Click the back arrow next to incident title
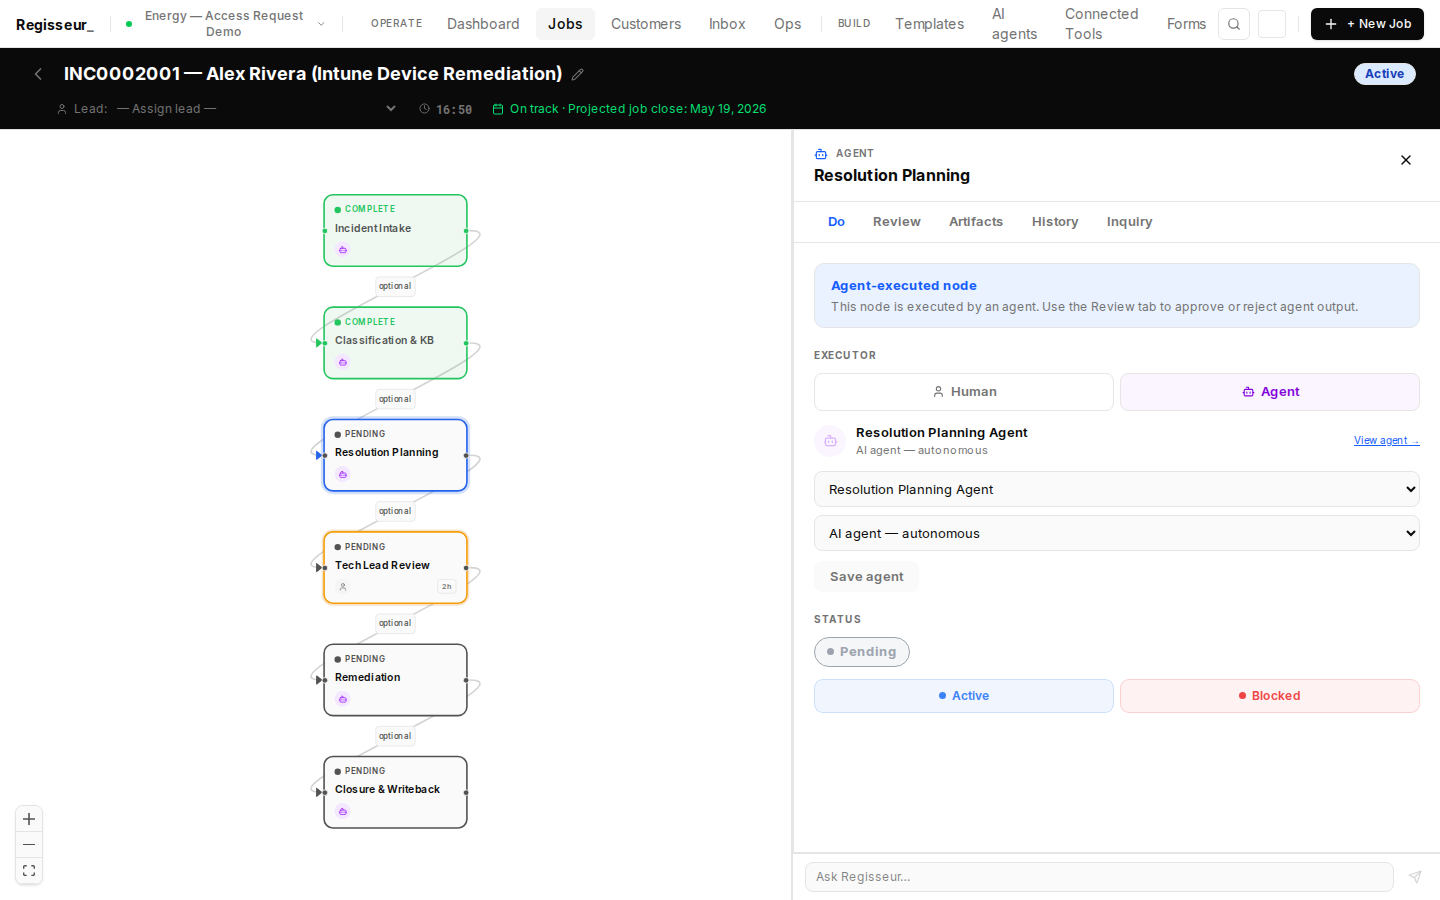This screenshot has width=1440, height=900. pos(38,74)
